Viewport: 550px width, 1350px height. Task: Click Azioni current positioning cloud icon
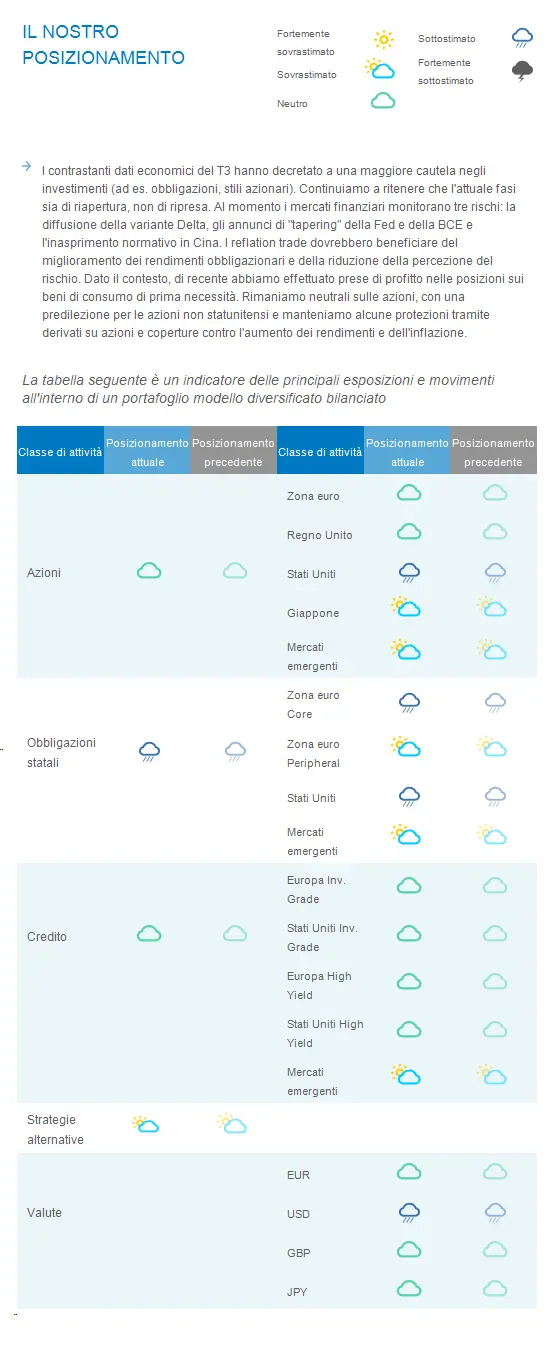[149, 571]
